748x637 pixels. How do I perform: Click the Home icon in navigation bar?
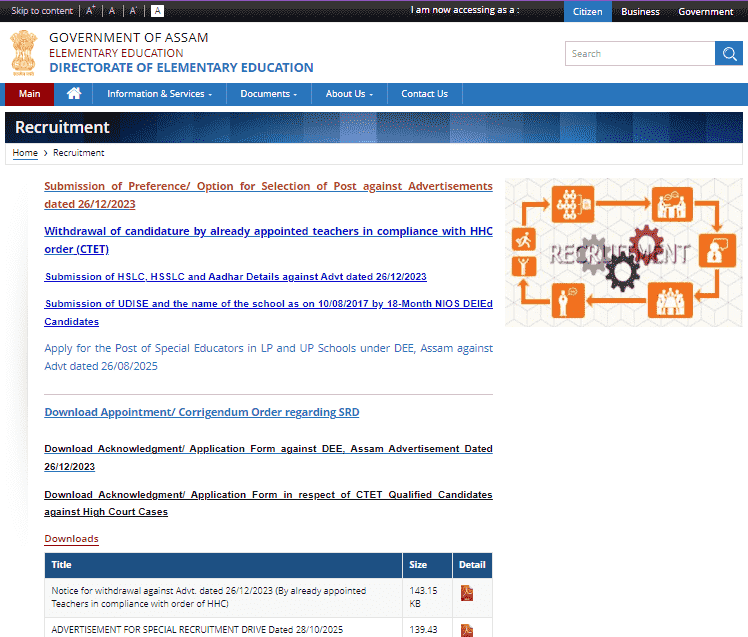point(73,94)
